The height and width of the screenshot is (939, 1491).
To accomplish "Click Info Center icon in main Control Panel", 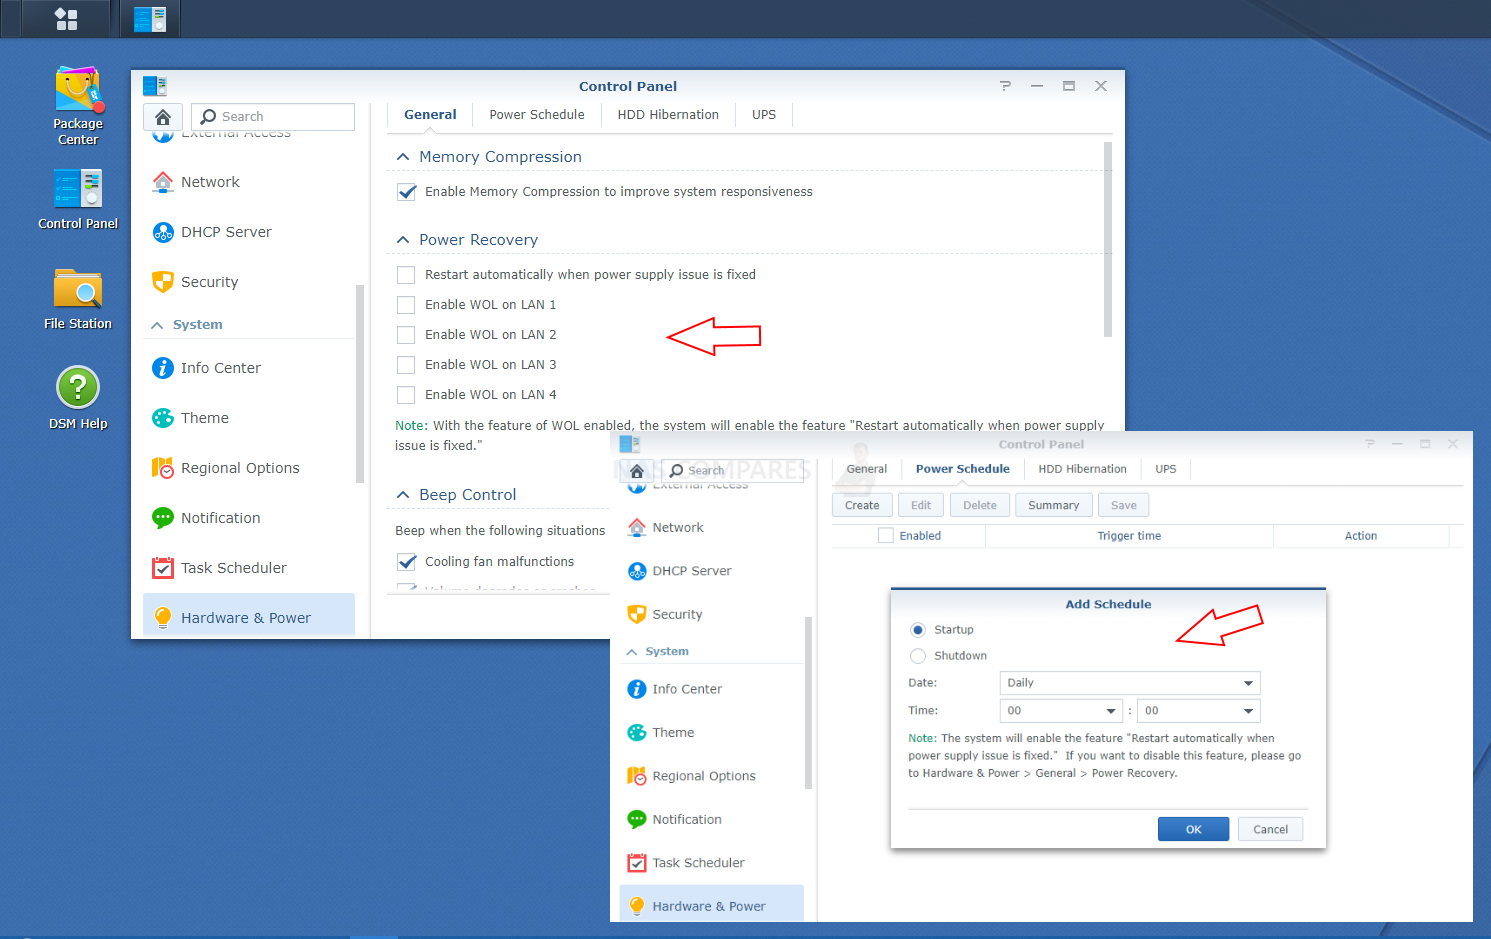I will [x=163, y=368].
